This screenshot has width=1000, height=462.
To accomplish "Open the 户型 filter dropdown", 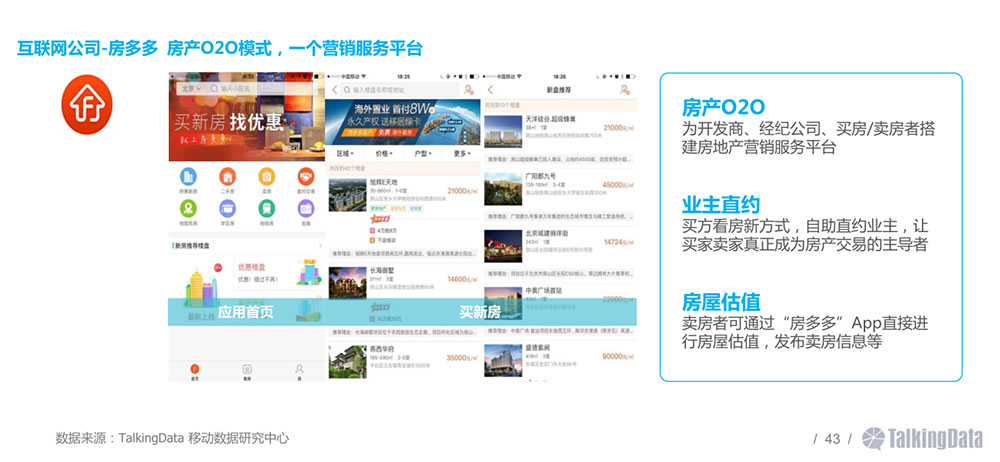I will tap(422, 154).
